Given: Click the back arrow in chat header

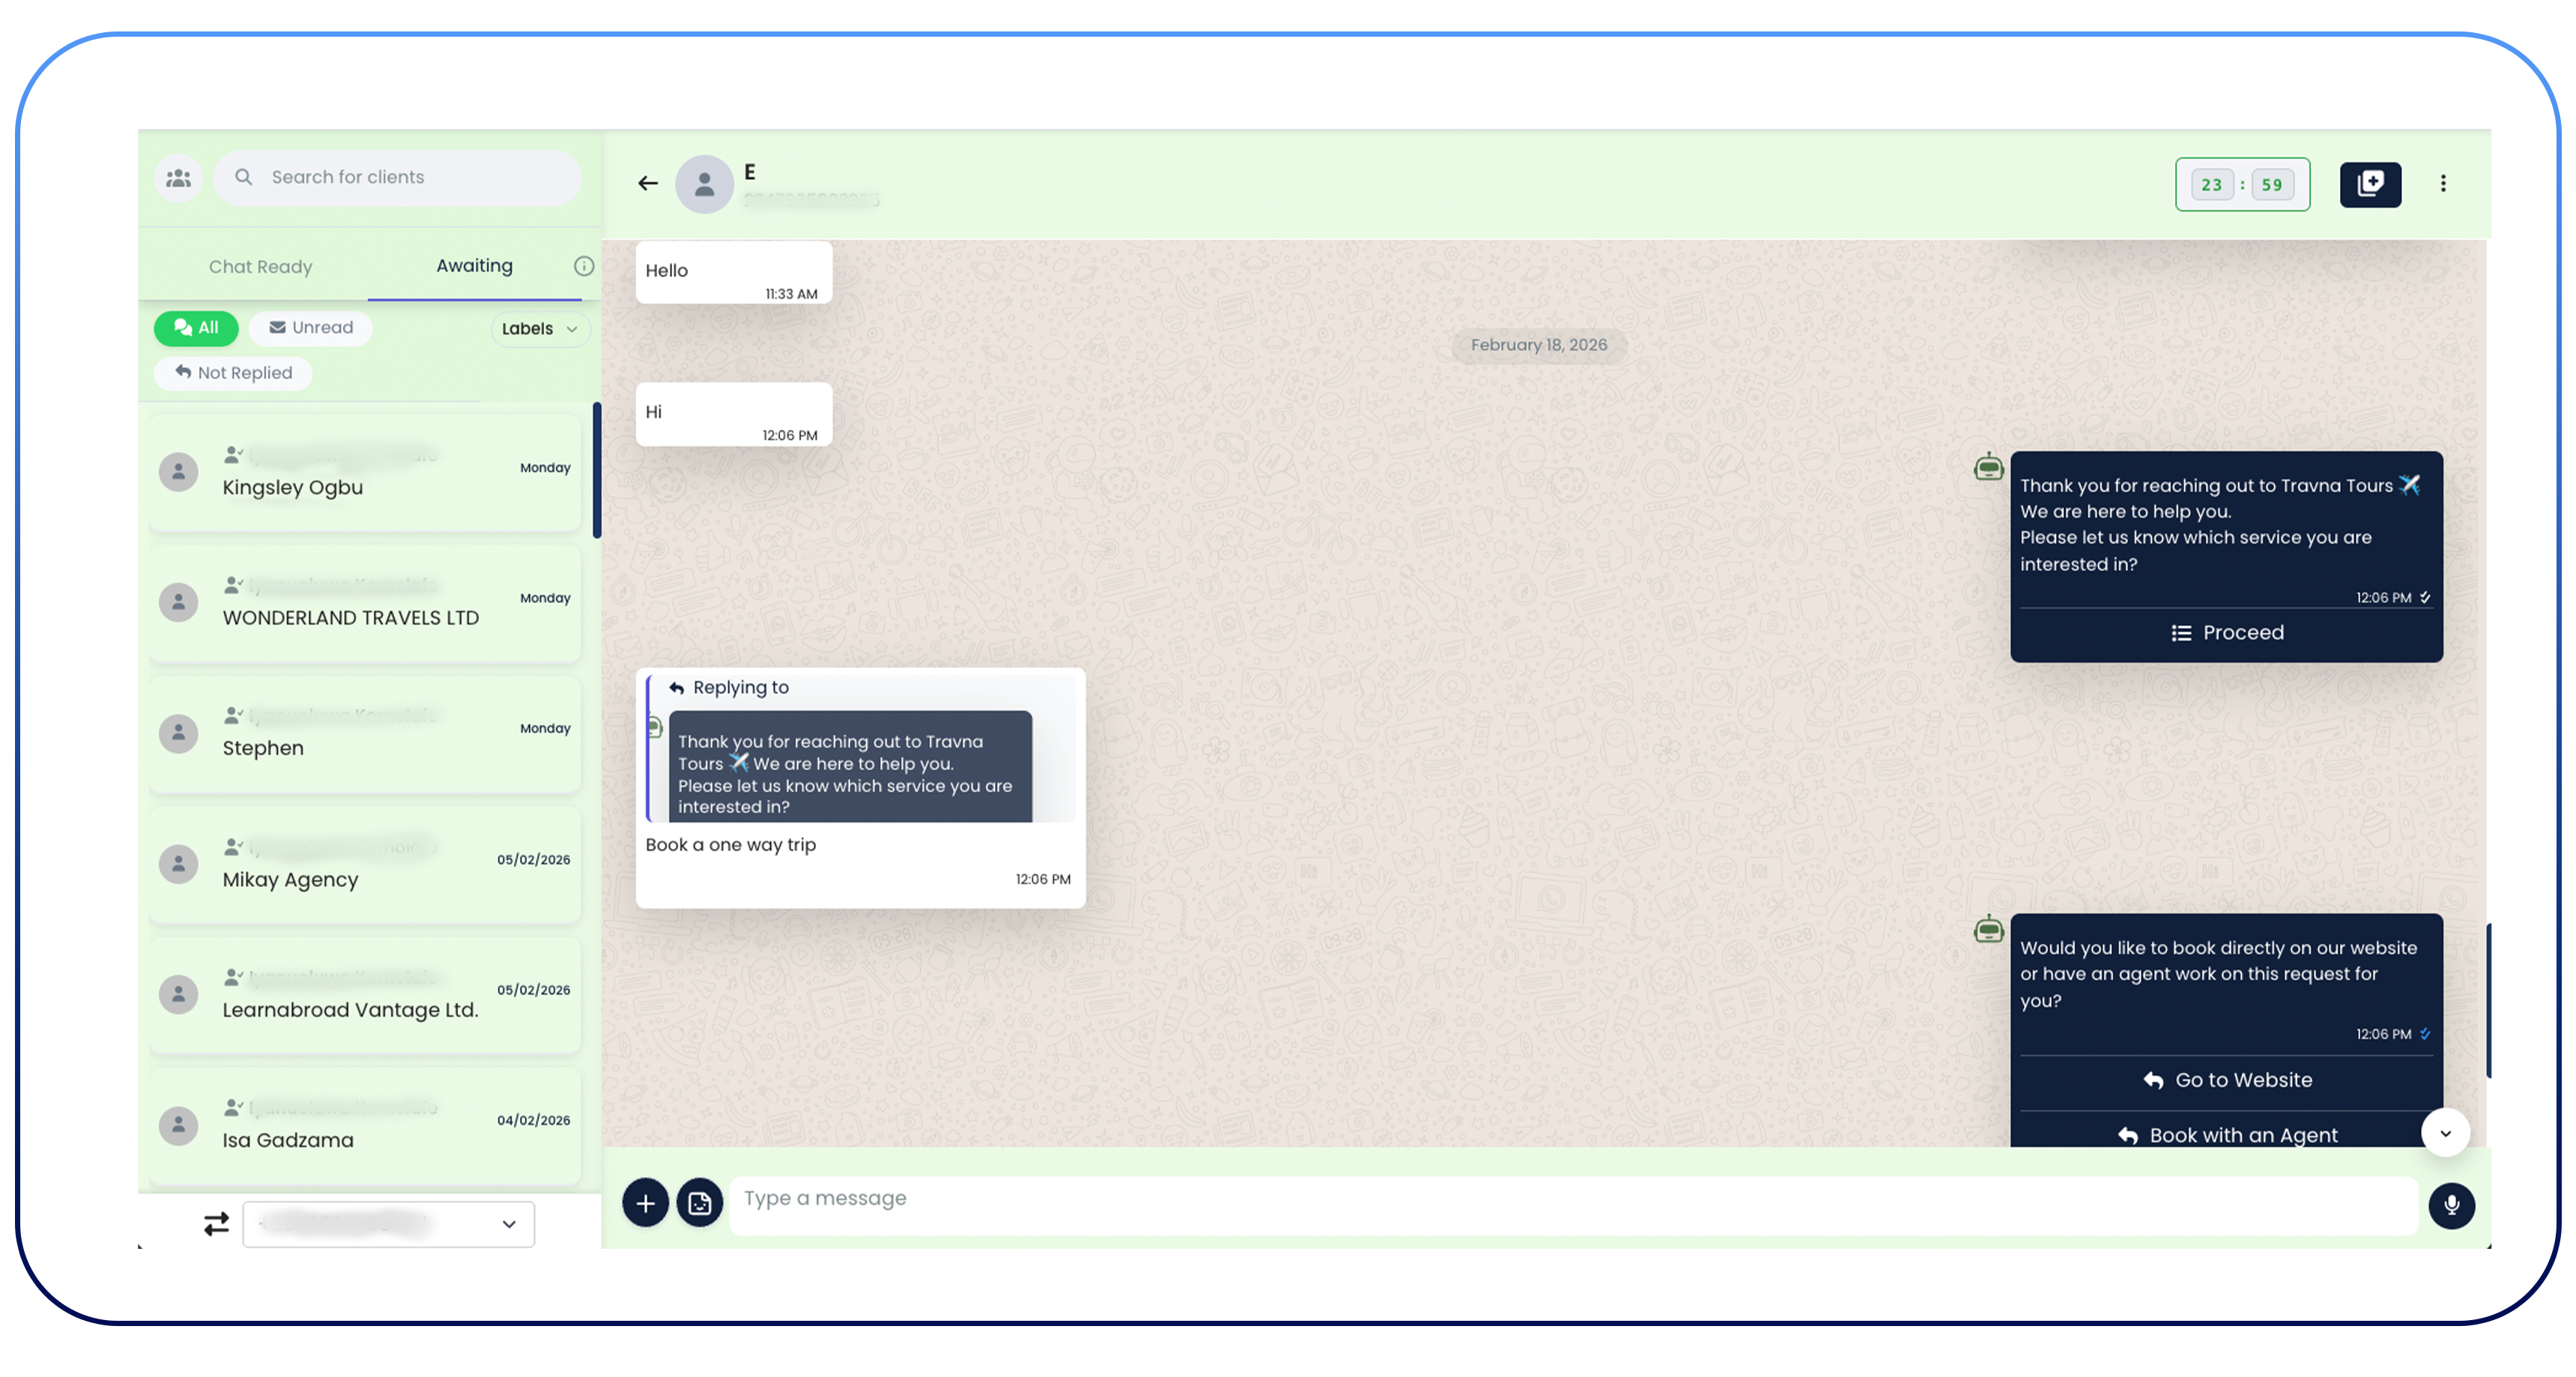Looking at the screenshot, I should [648, 183].
